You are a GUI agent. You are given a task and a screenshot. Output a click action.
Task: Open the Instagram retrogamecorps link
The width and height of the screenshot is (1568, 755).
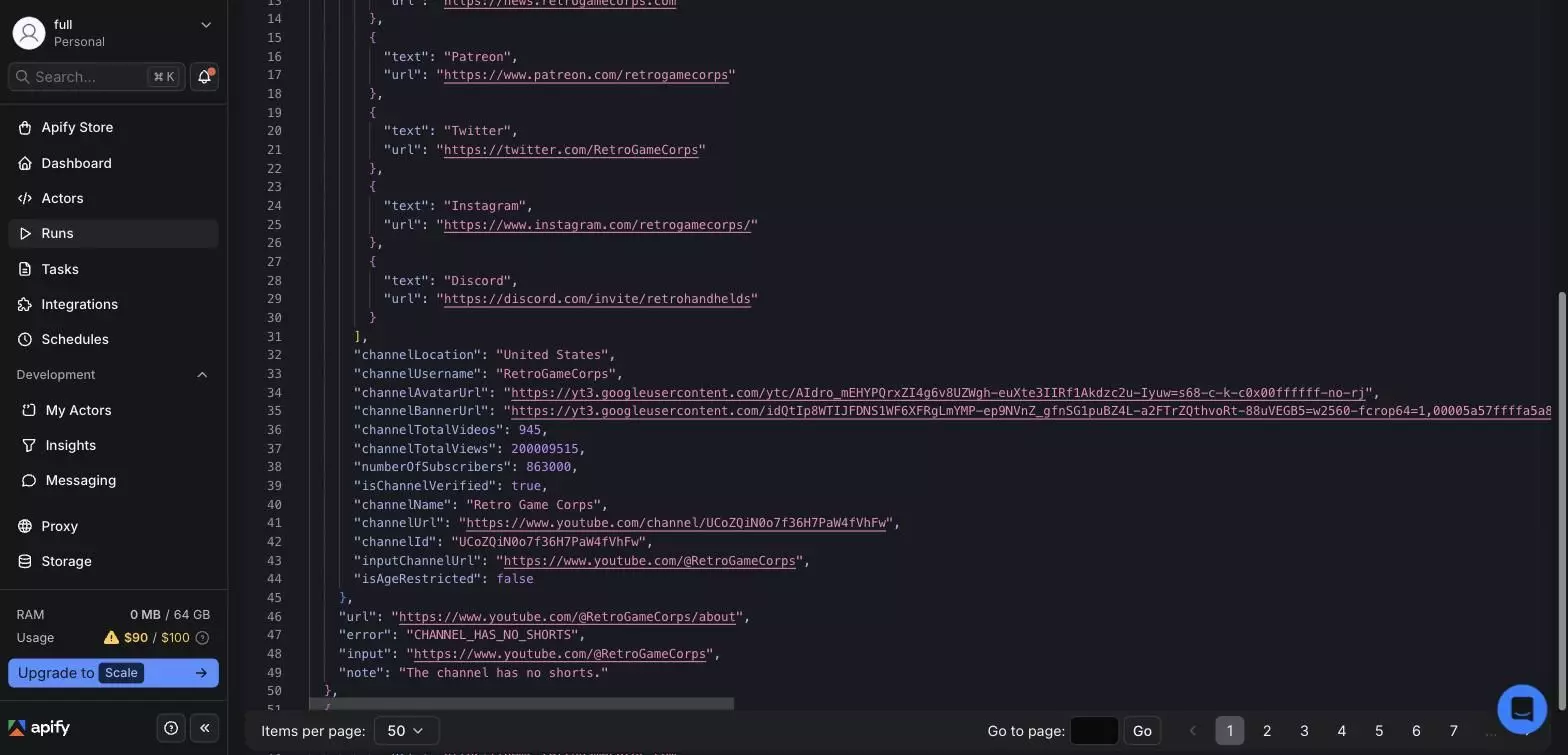point(597,225)
